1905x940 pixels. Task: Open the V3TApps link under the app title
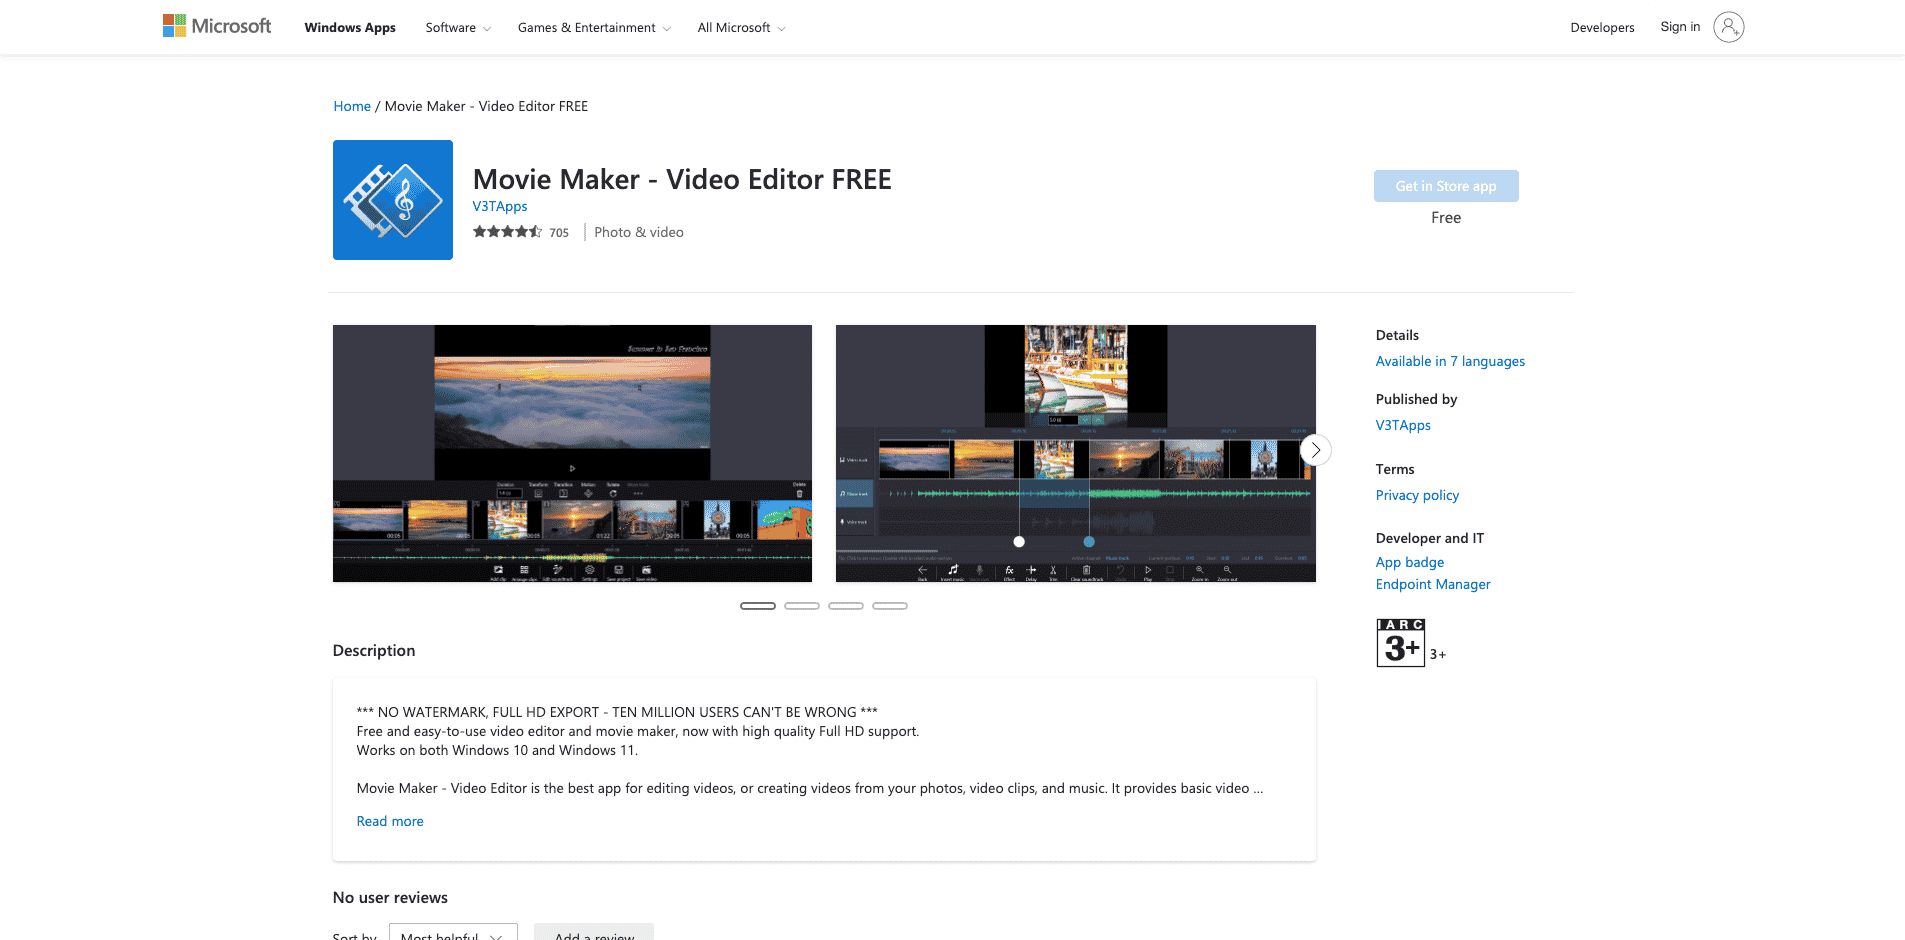click(x=500, y=206)
